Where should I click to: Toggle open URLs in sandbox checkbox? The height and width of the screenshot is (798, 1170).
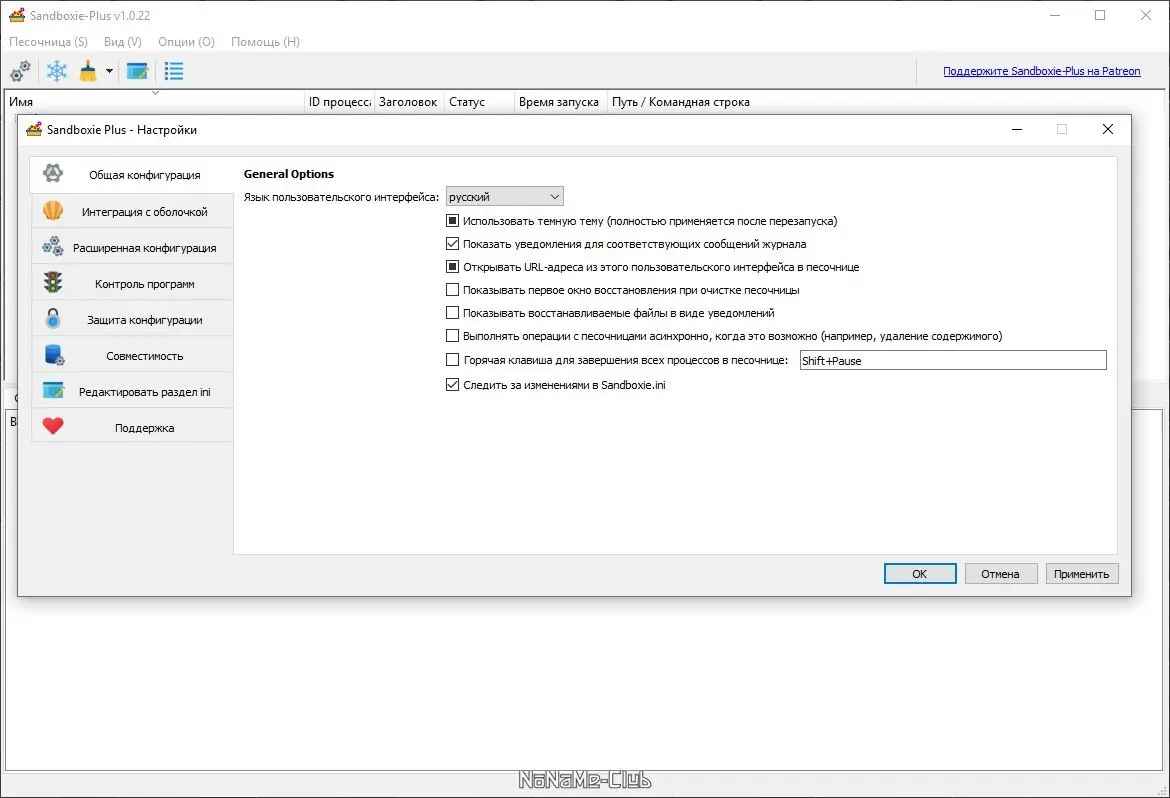coord(452,266)
